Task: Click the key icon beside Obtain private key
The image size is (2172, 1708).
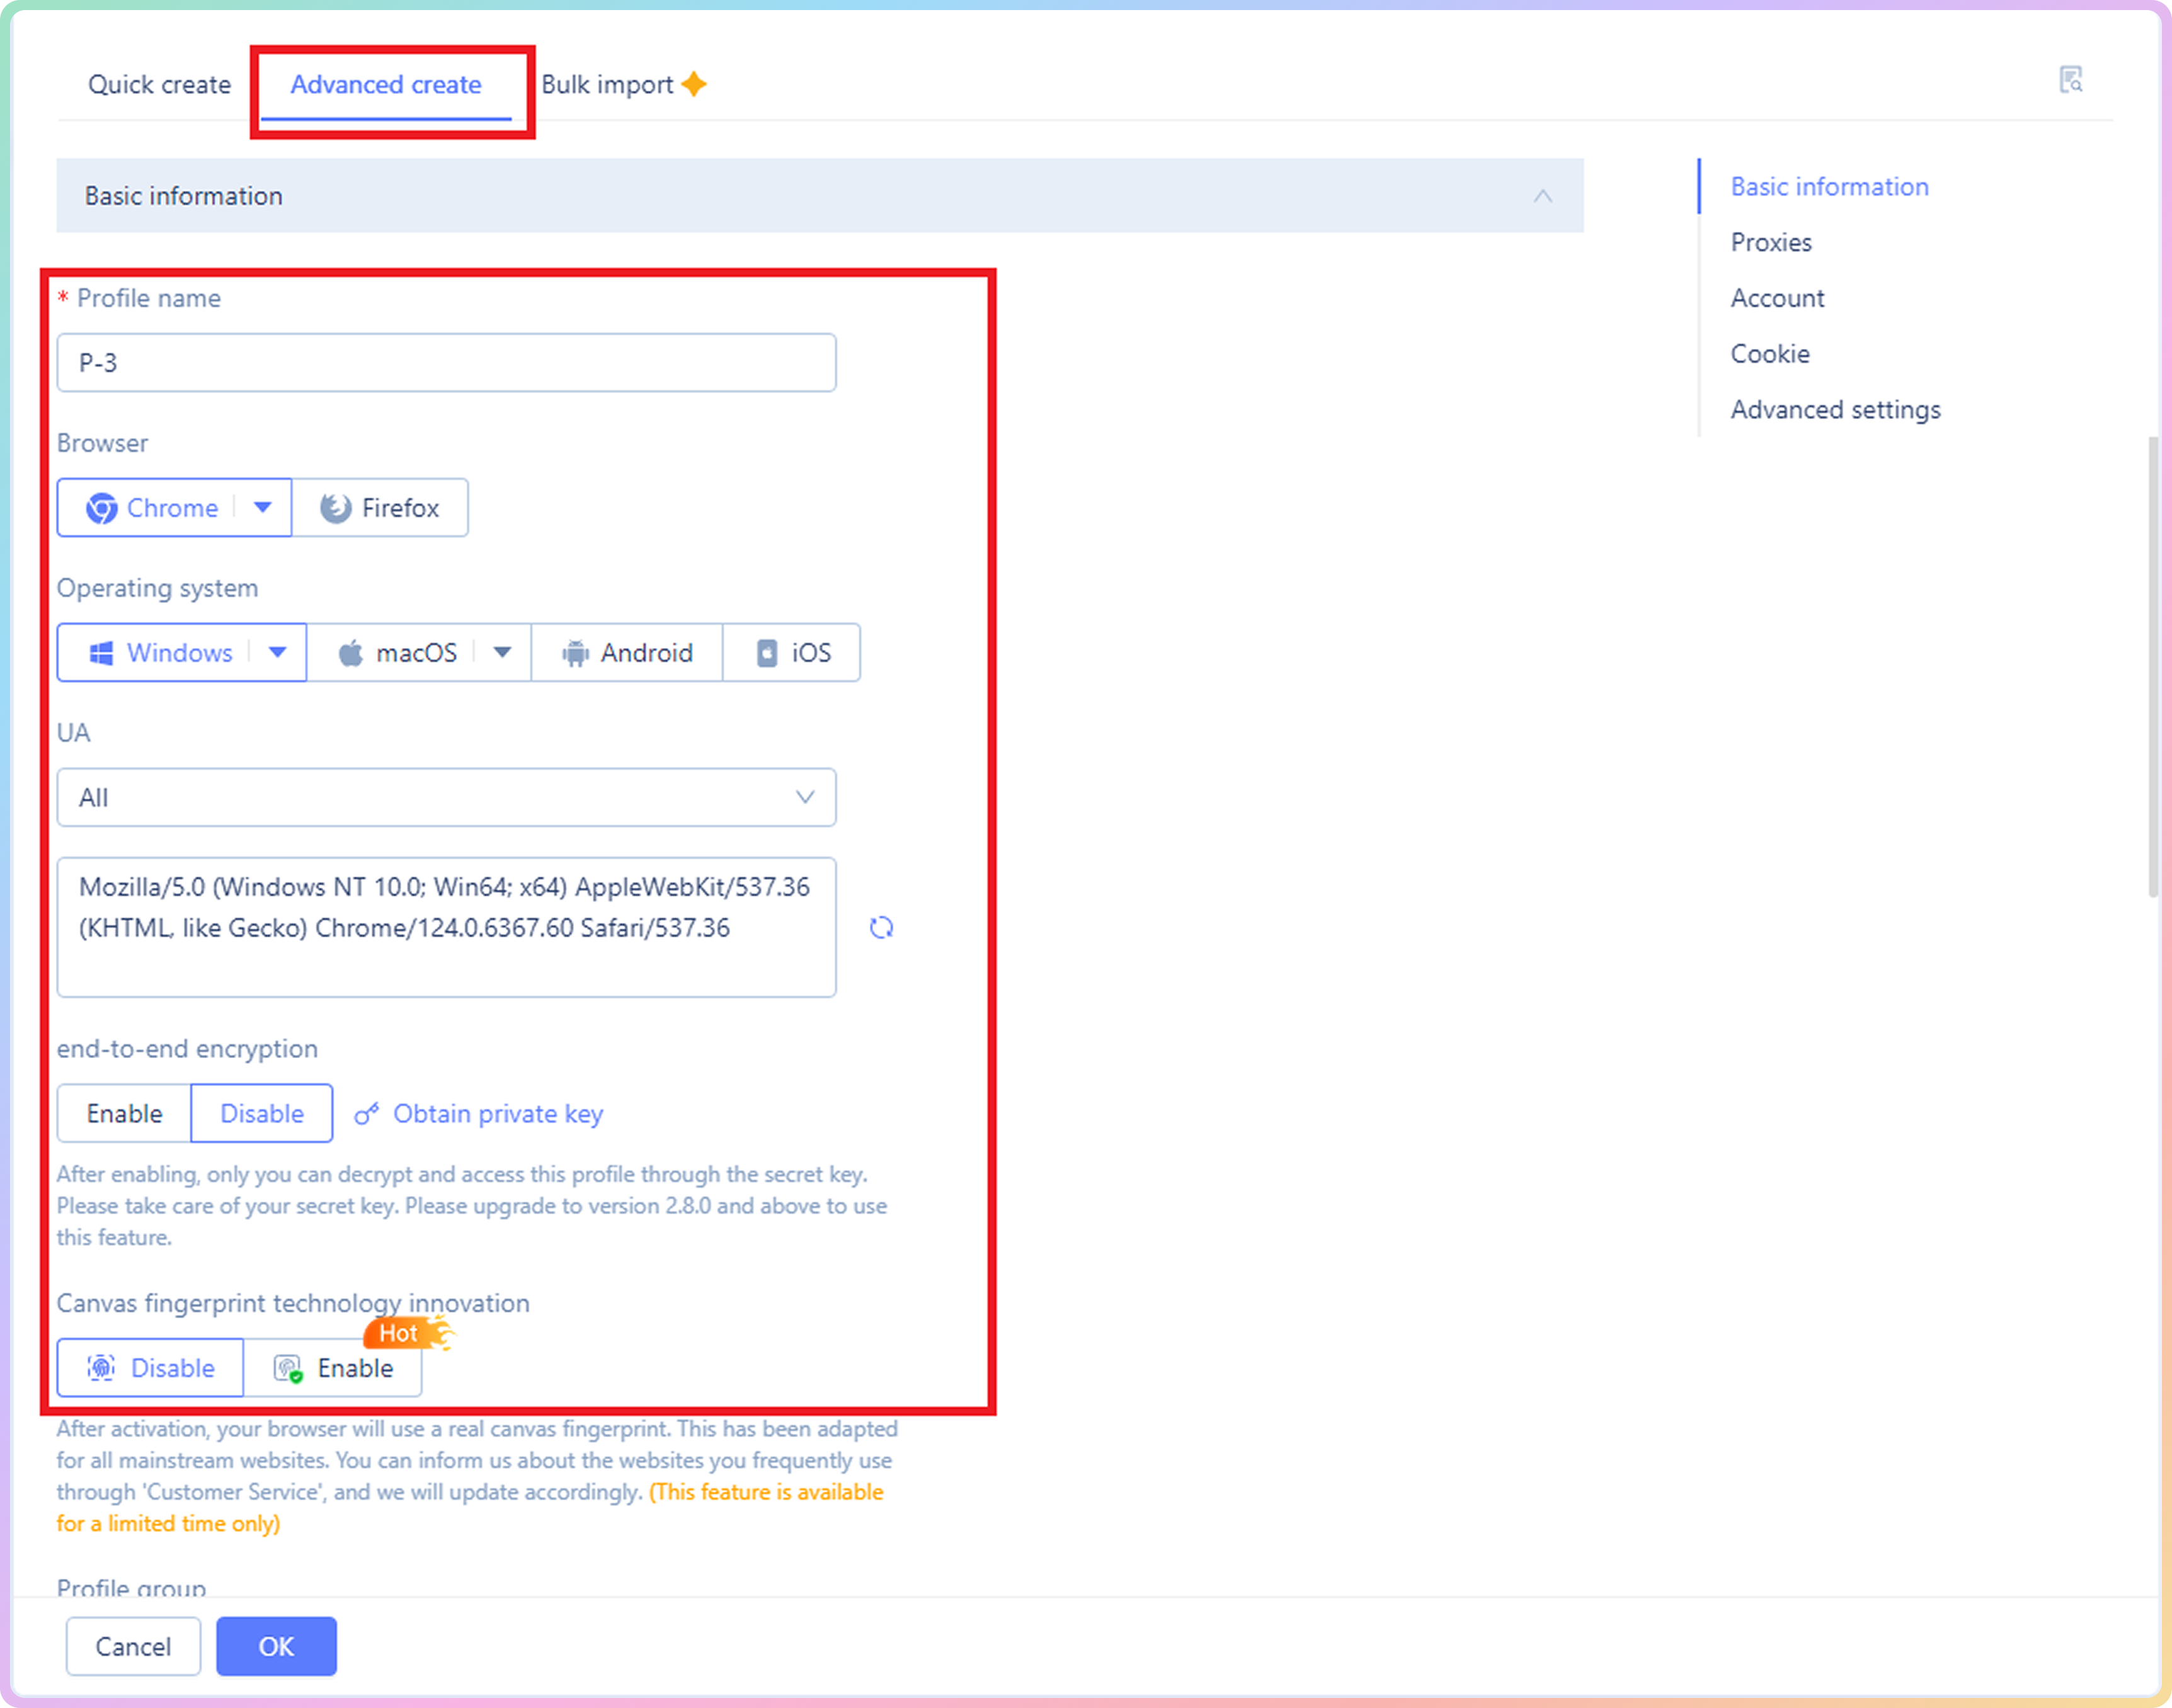Action: (367, 1114)
